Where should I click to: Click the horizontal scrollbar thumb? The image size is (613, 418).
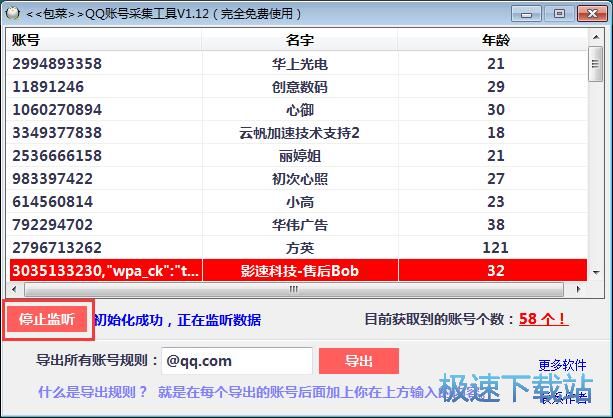(294, 289)
